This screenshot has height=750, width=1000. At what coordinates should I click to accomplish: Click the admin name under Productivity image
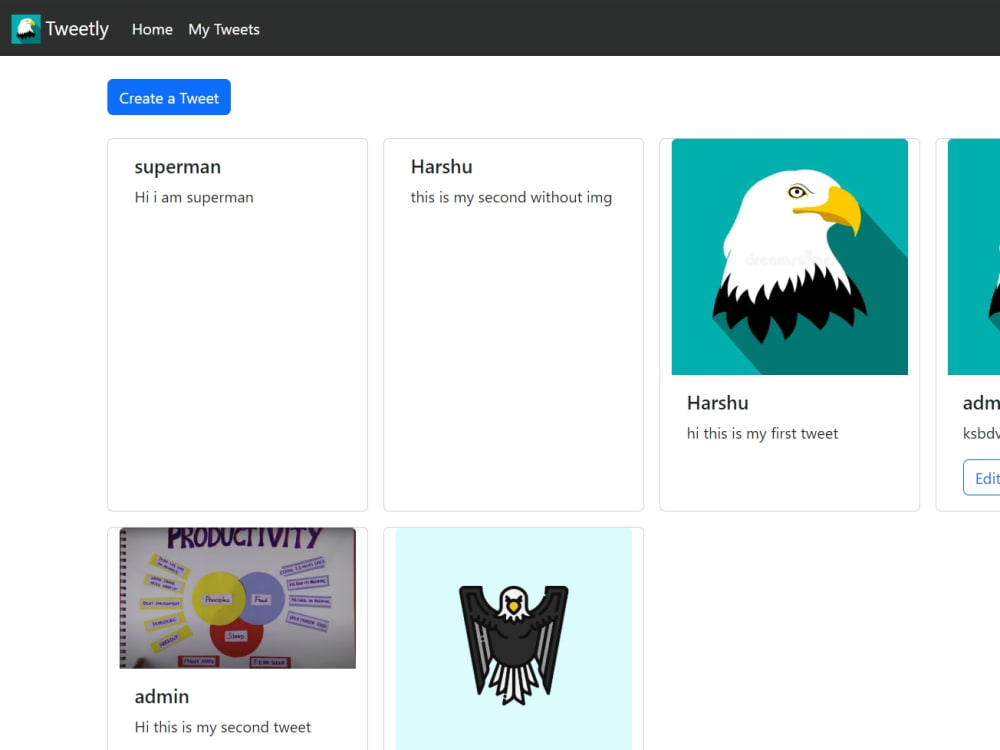point(161,696)
